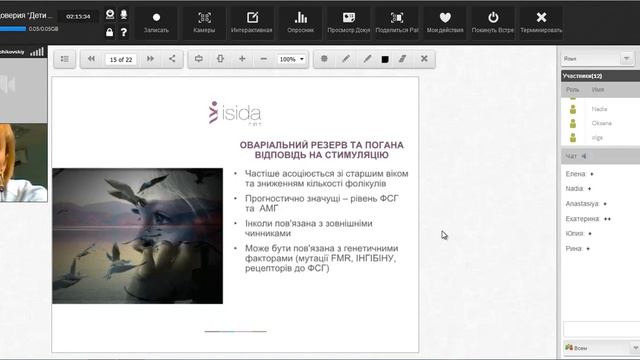640x360 pixels.
Task: Select participant Nadia in list
Action: pos(600,109)
